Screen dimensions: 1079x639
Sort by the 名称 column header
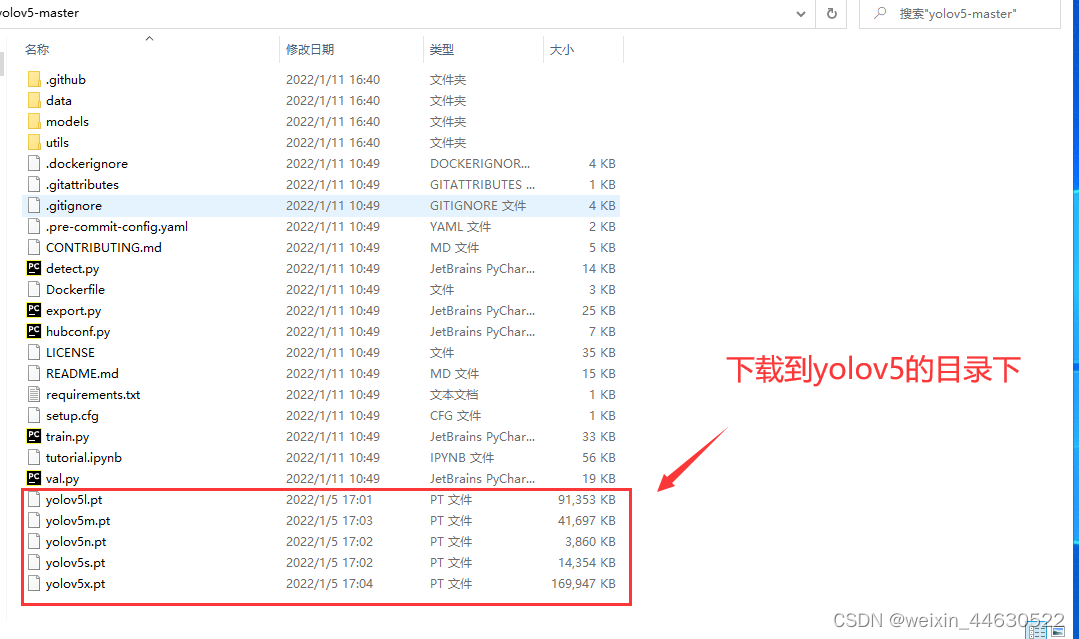coord(37,50)
